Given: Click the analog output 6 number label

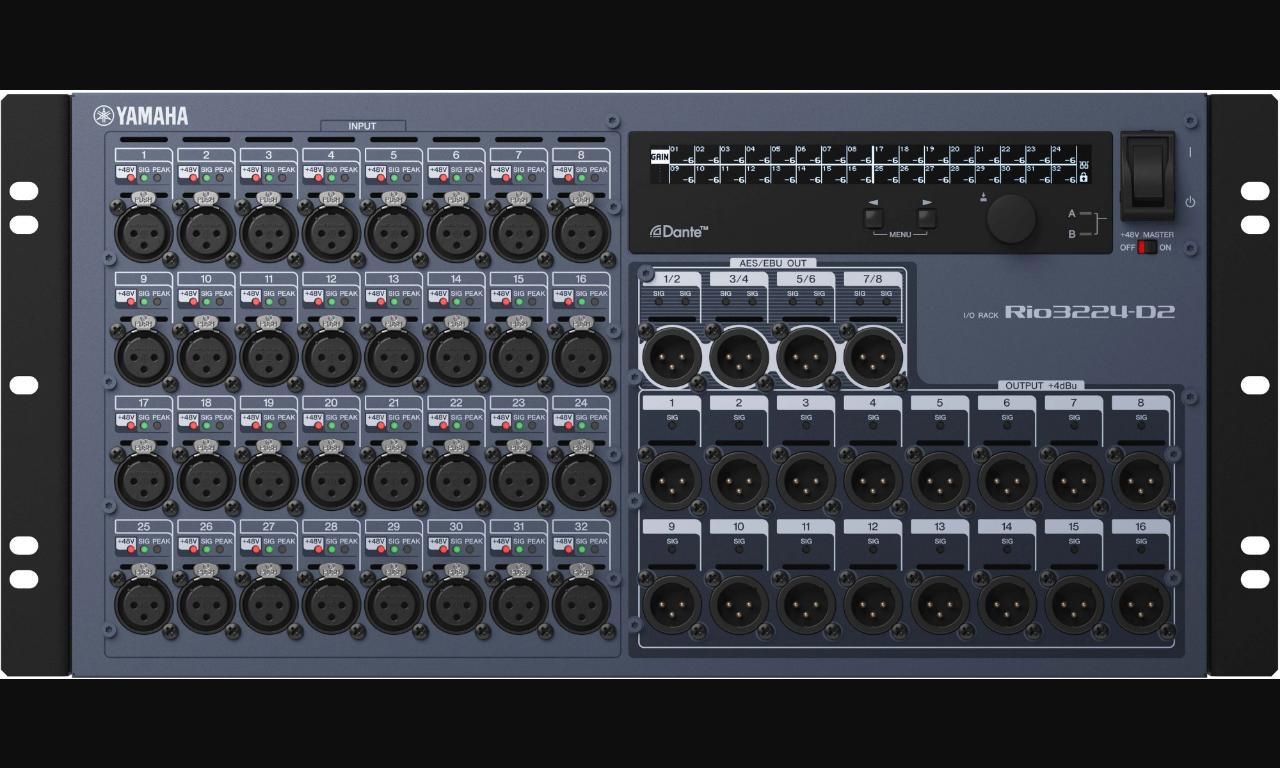Looking at the screenshot, I should pyautogui.click(x=1007, y=403).
